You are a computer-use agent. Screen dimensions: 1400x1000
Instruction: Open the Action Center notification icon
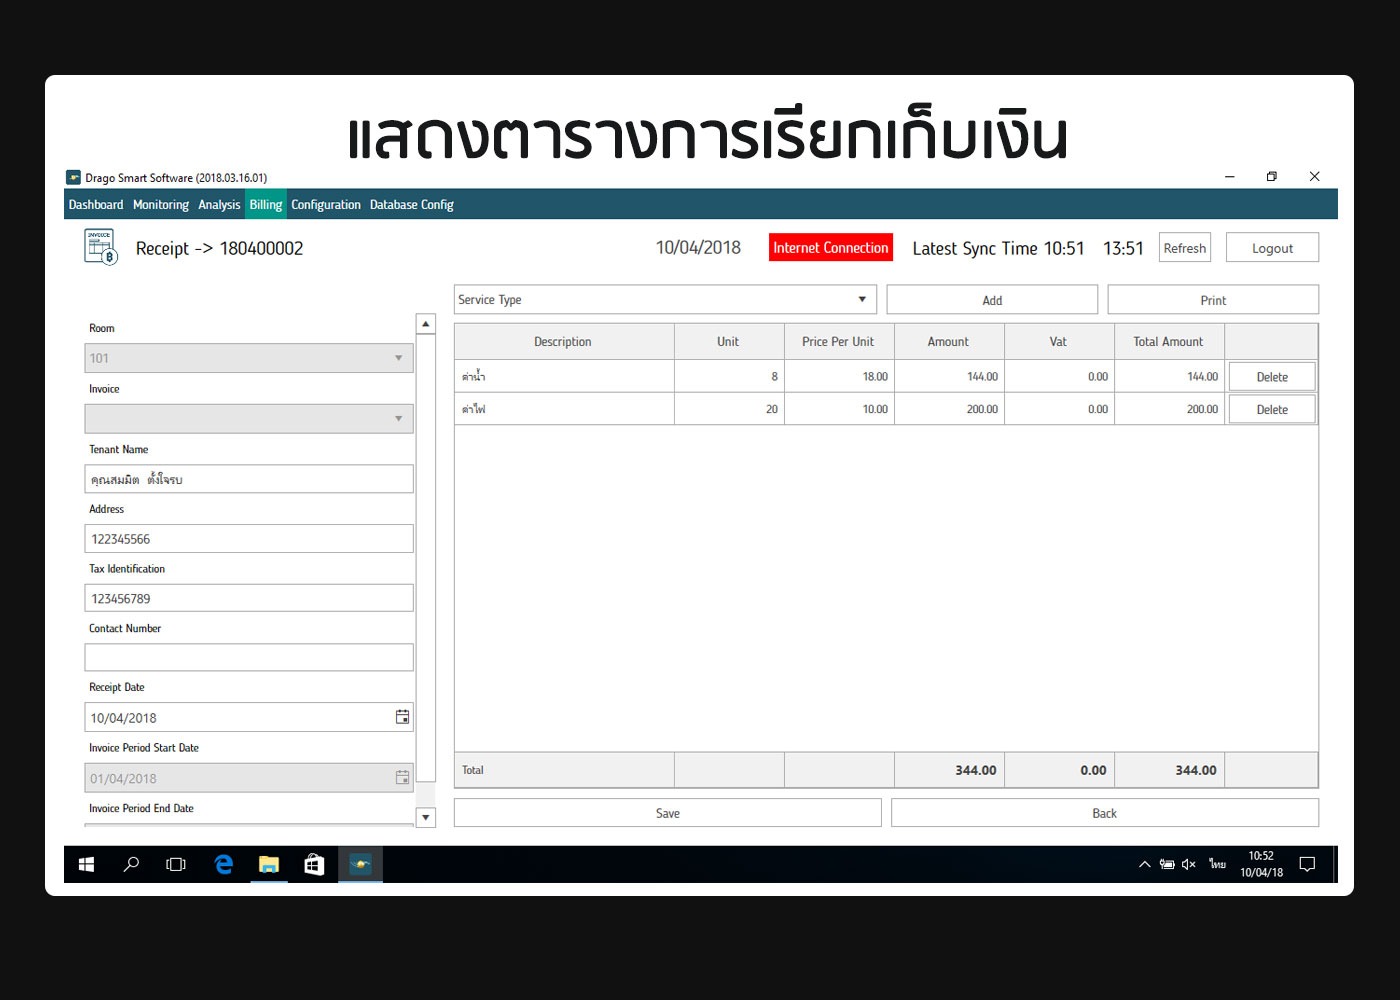pos(1307,865)
